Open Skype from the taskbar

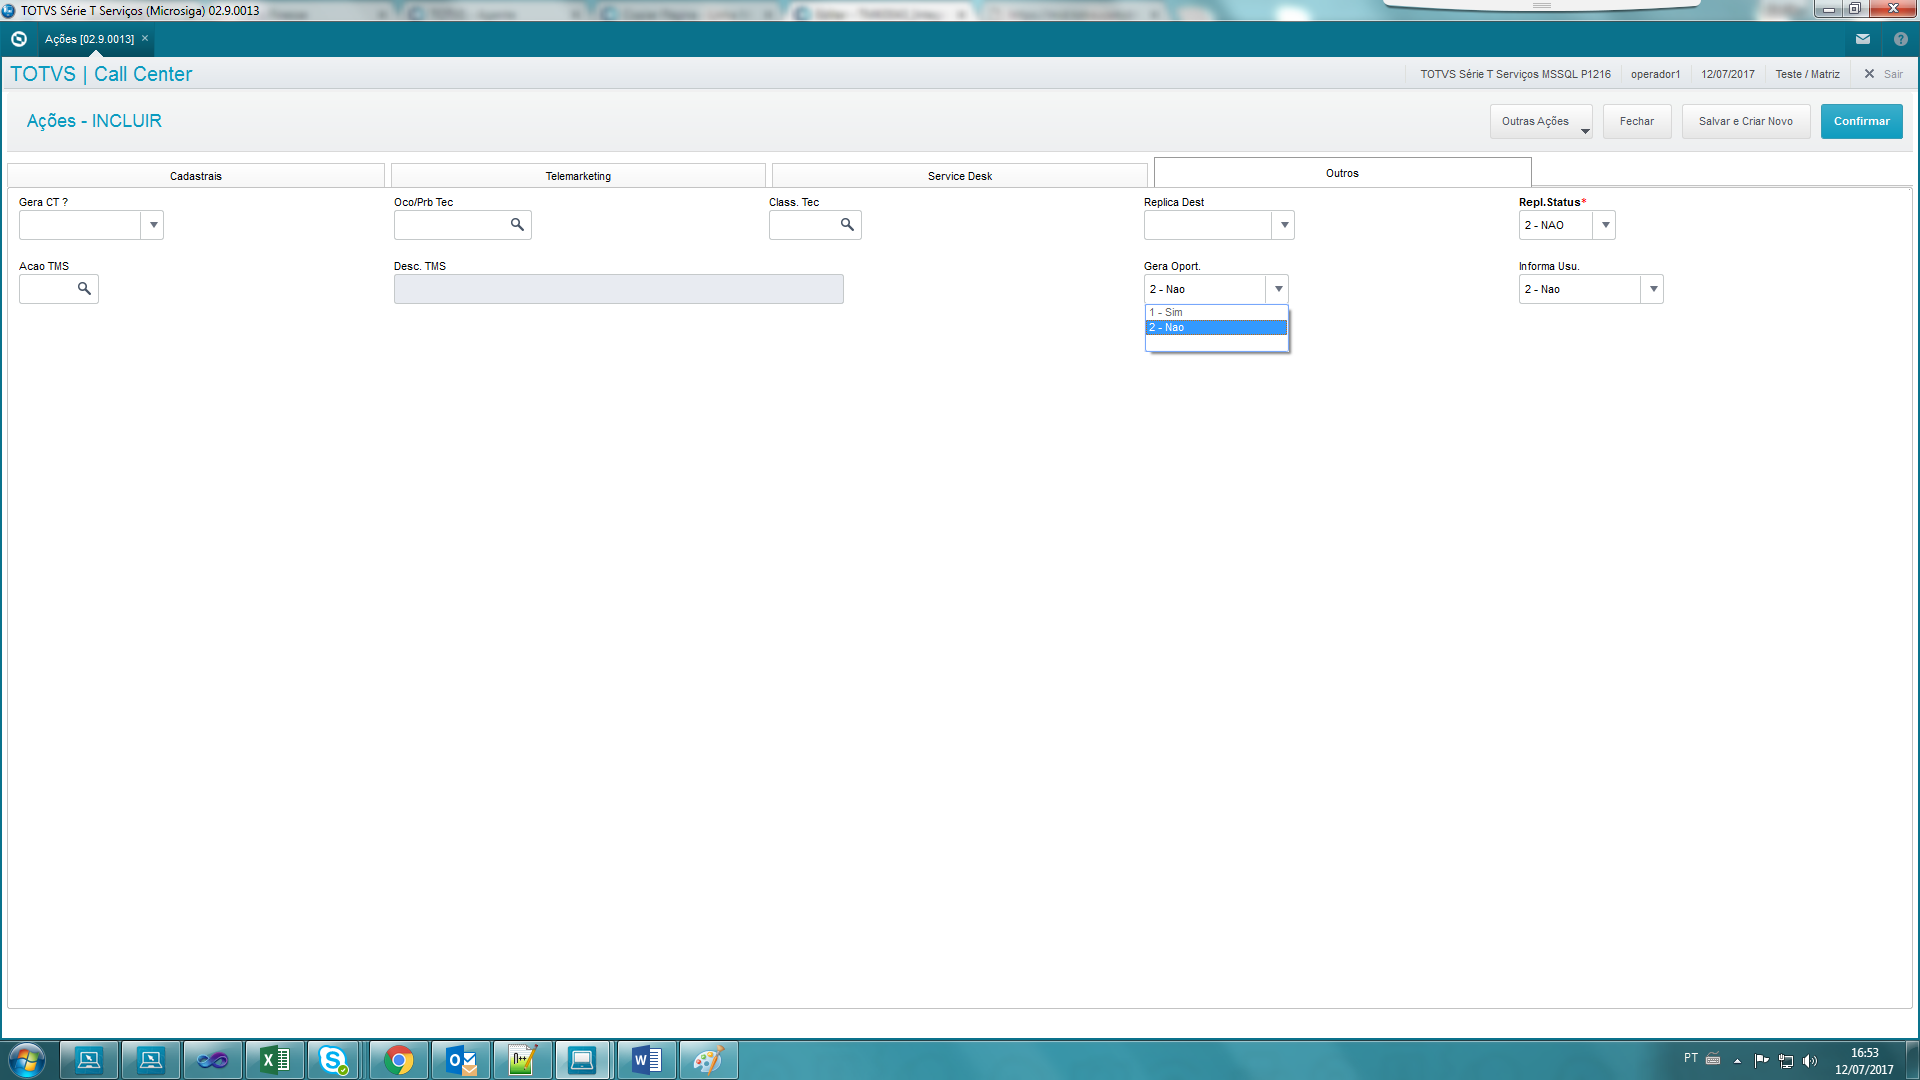coord(334,1060)
